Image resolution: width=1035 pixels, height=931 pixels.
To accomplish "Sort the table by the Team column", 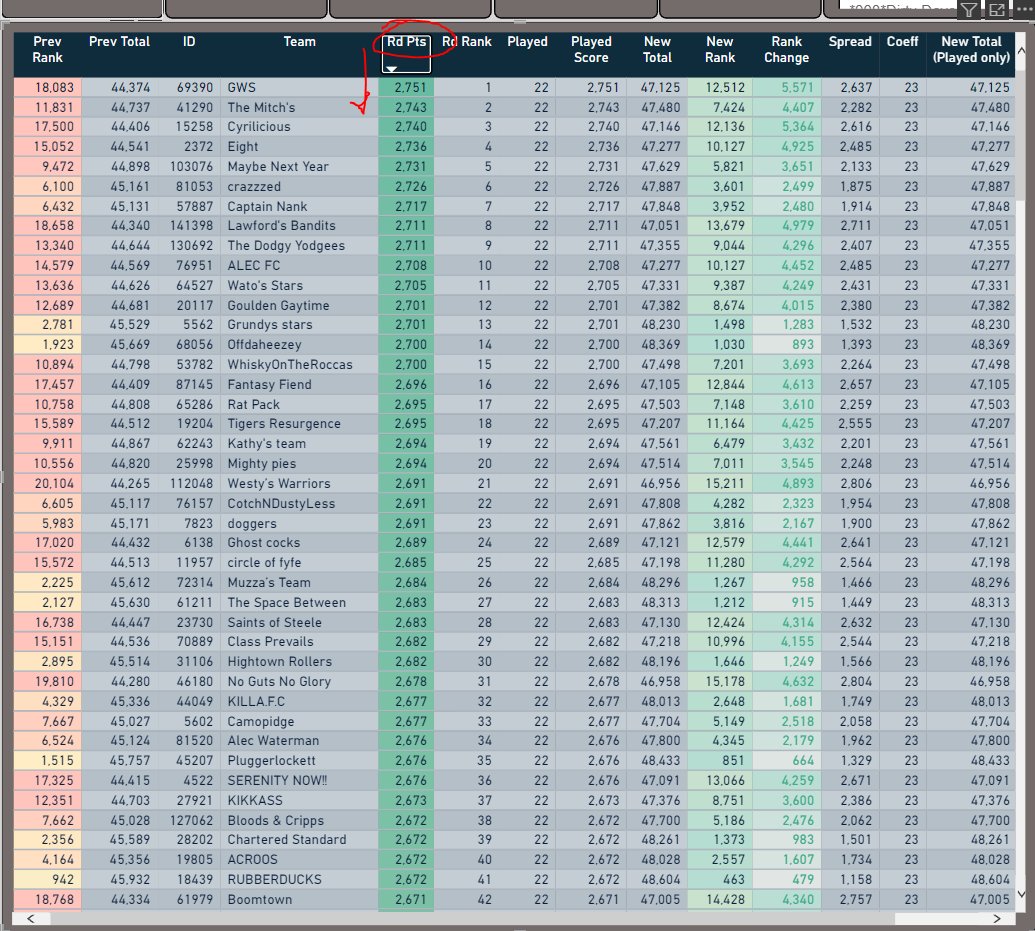I will pyautogui.click(x=302, y=41).
